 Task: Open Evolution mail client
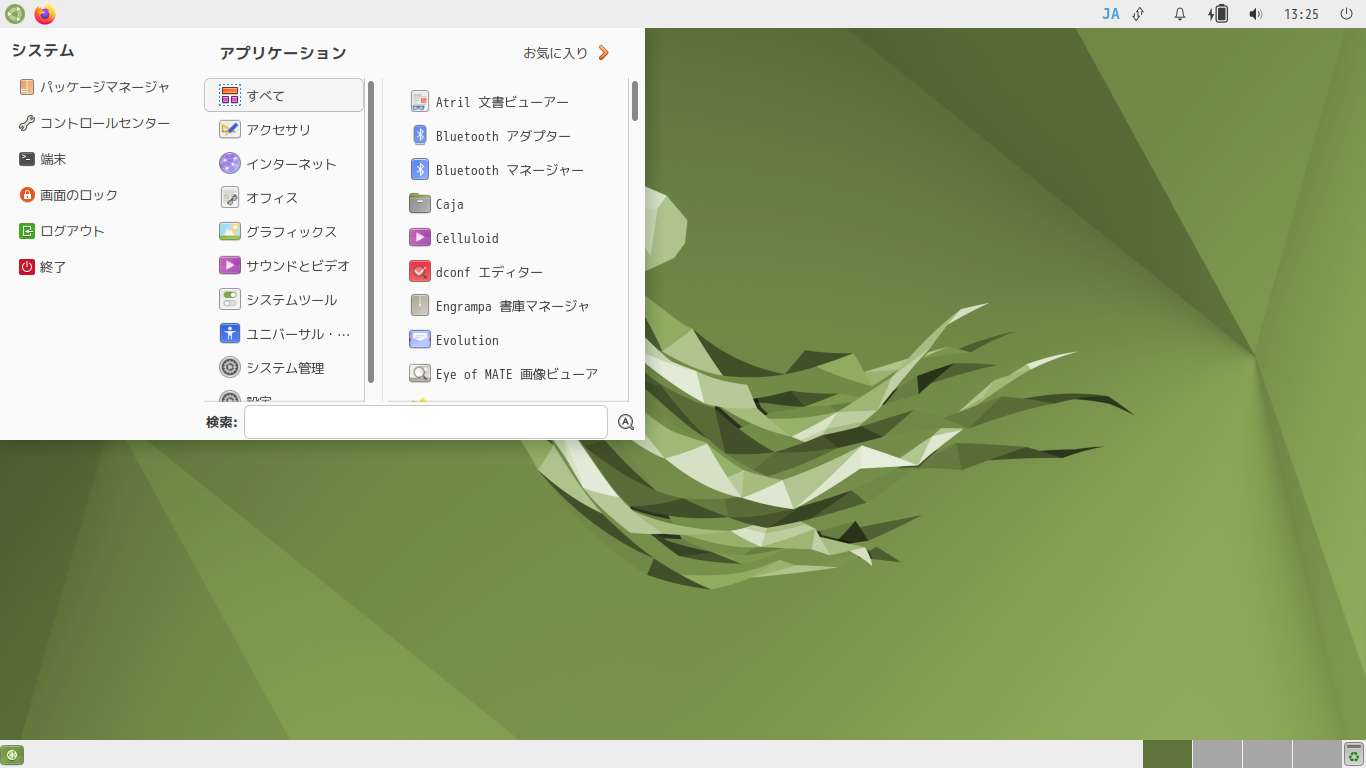(x=507, y=339)
